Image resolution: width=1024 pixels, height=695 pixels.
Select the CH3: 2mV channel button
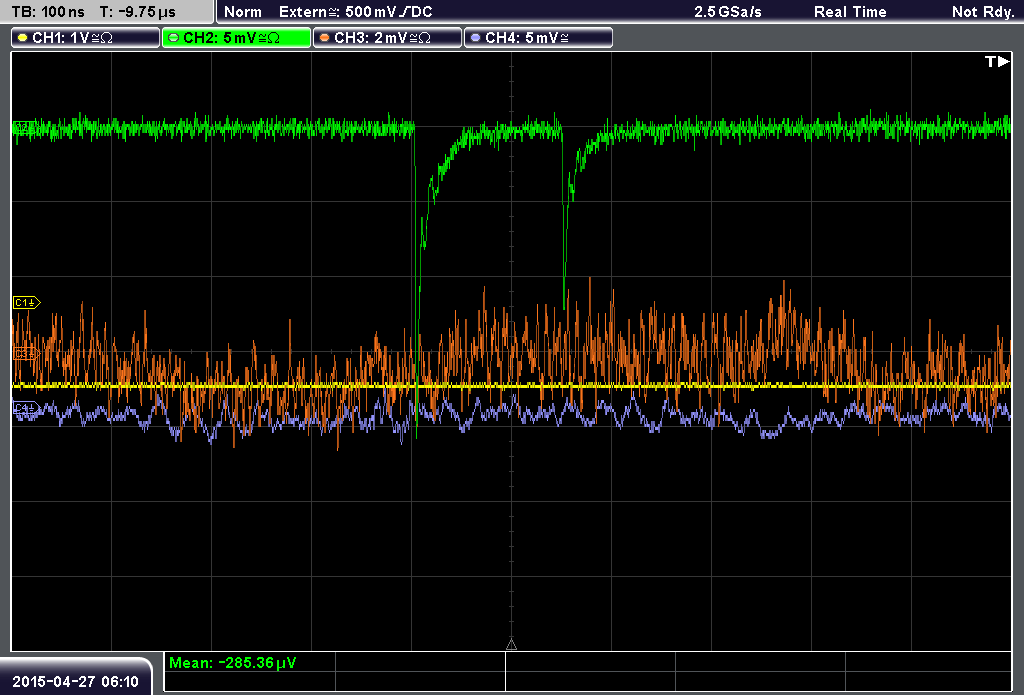(x=388, y=38)
